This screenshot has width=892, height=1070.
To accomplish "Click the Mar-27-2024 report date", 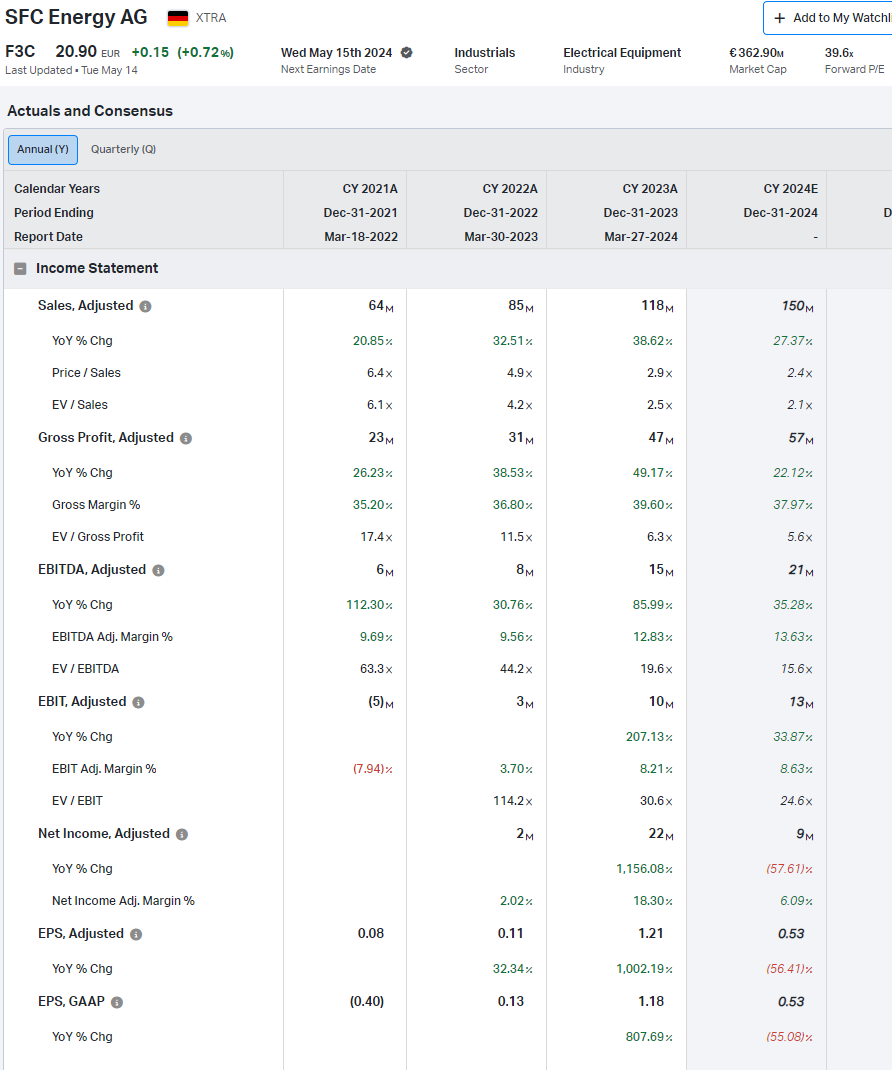I will (x=641, y=237).
